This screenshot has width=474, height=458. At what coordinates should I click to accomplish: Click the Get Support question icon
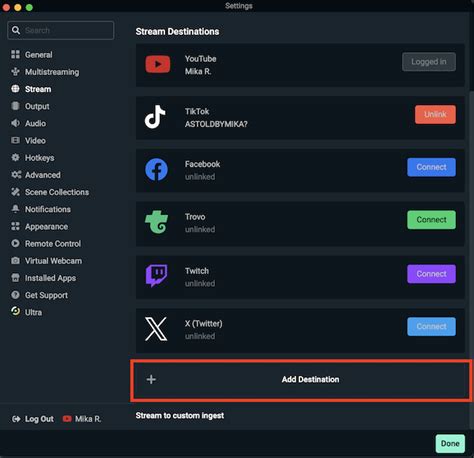tap(15, 295)
